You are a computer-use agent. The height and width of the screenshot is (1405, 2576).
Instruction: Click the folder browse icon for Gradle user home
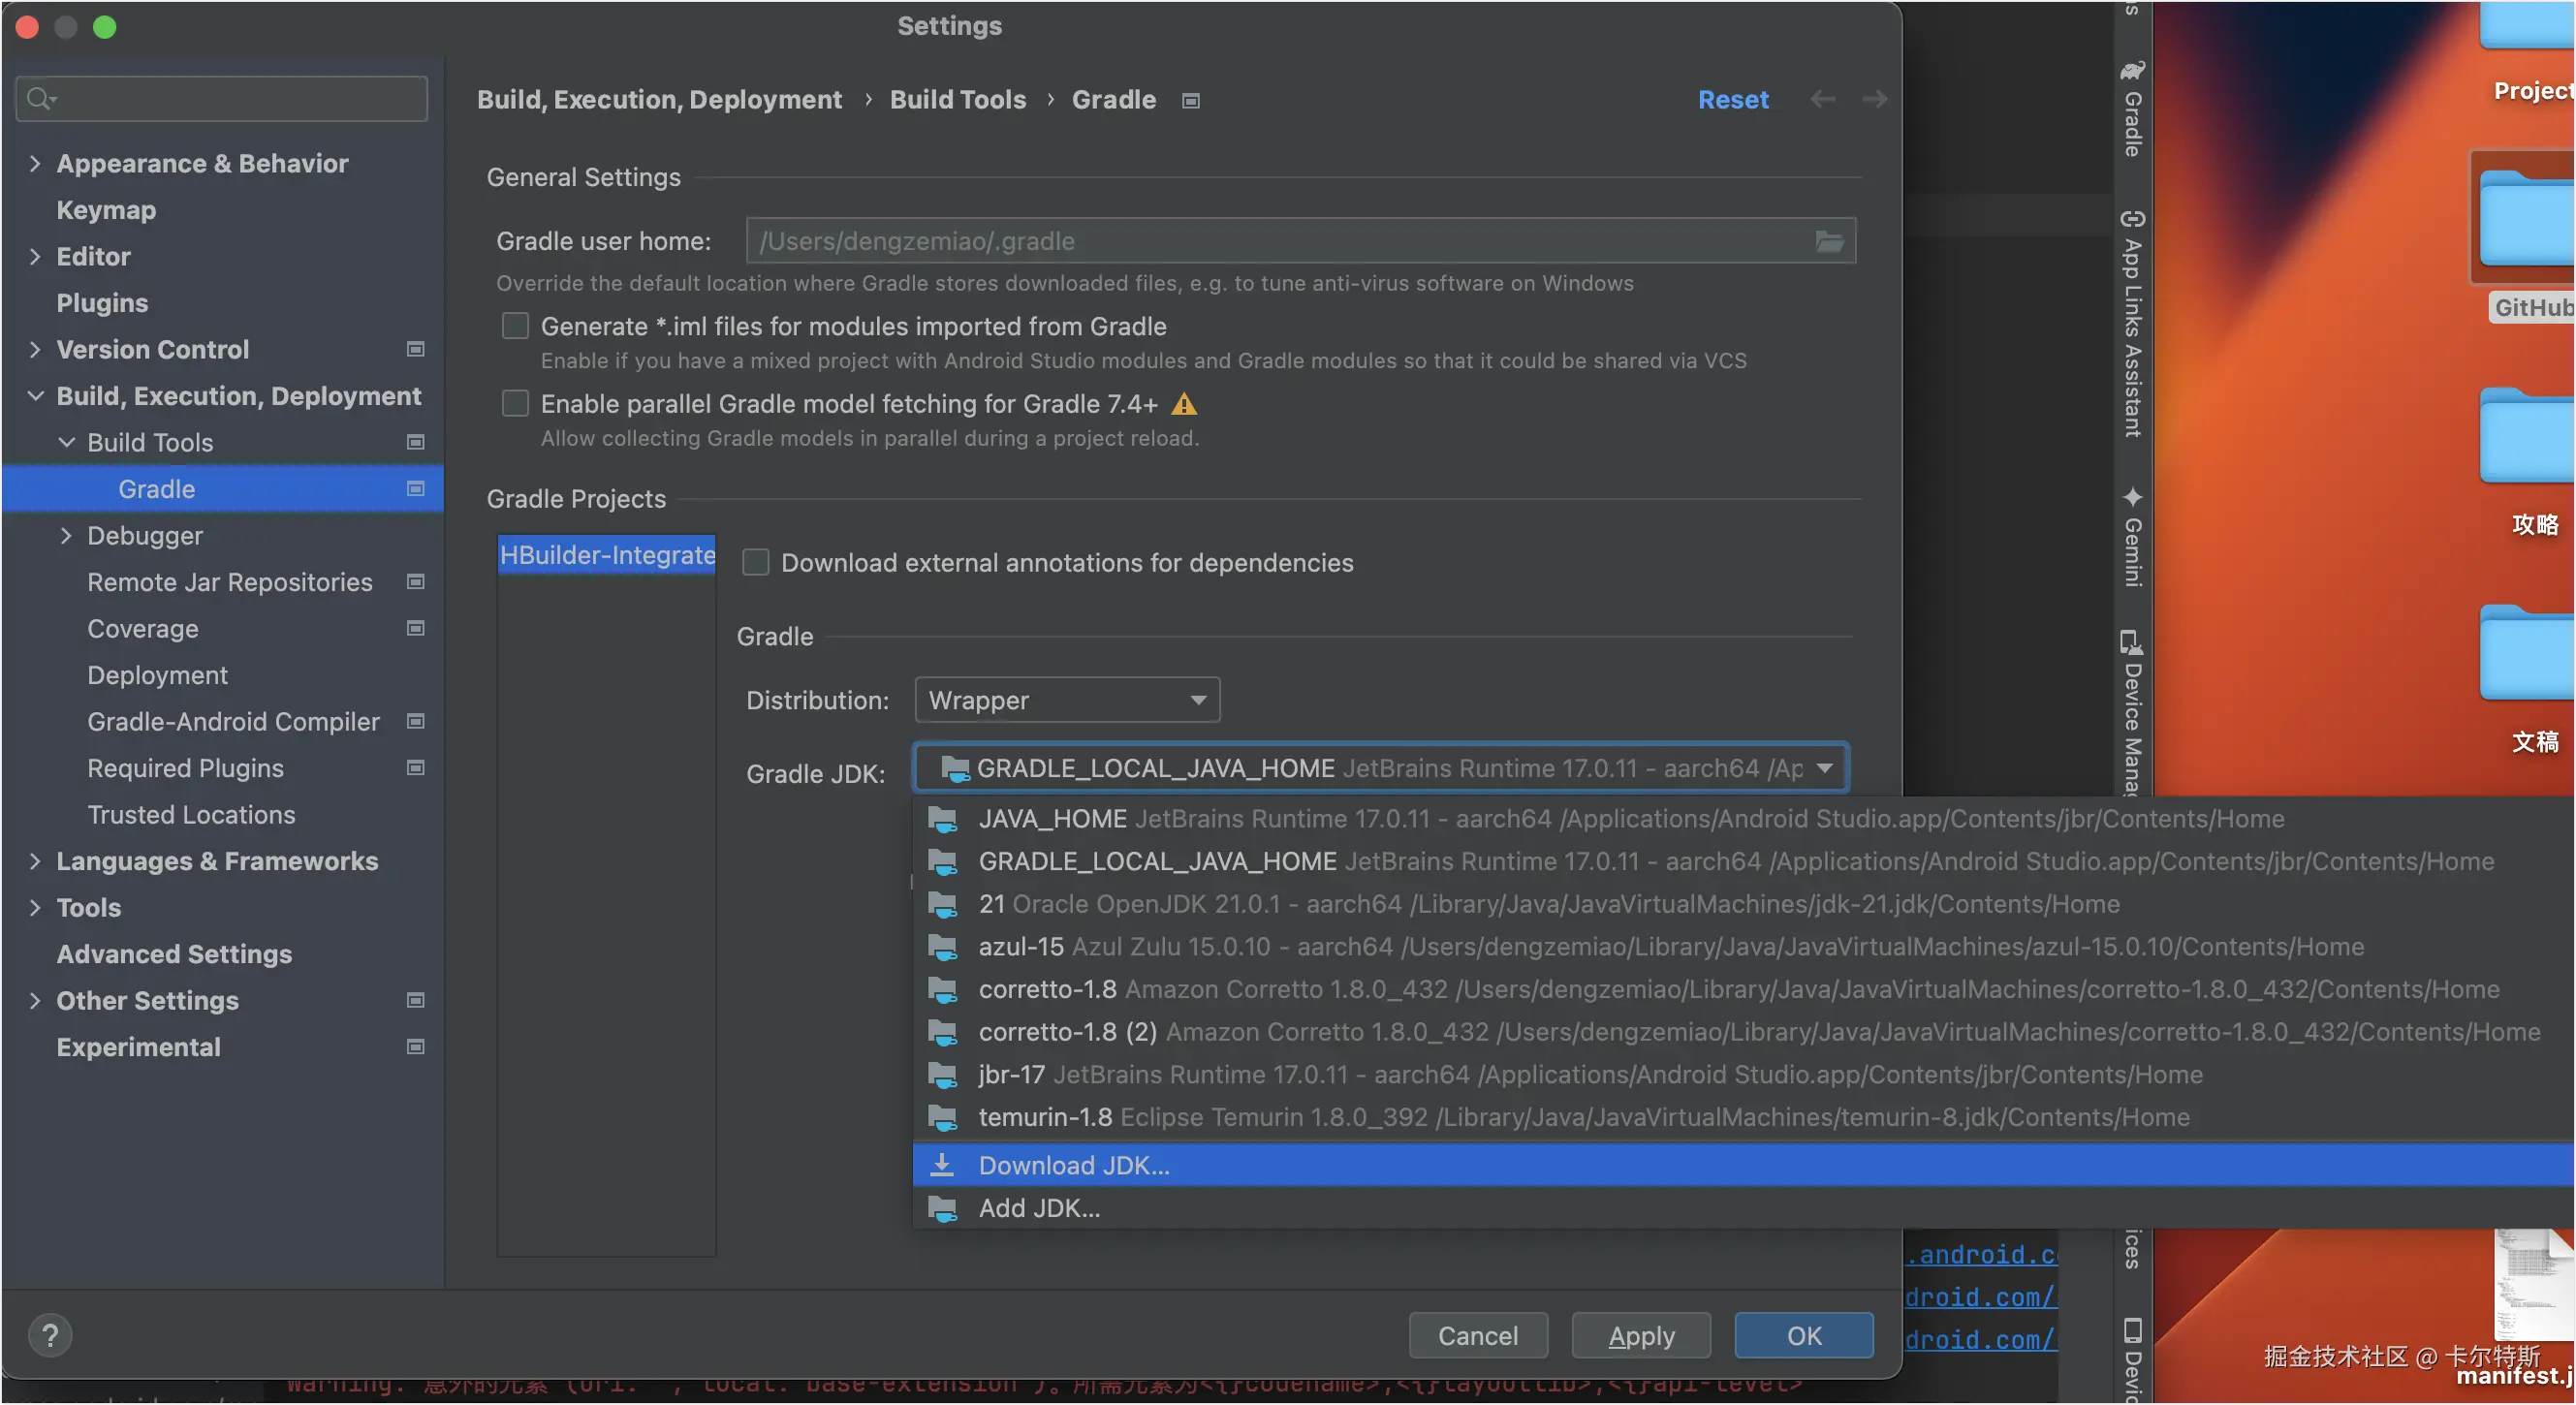(1829, 241)
